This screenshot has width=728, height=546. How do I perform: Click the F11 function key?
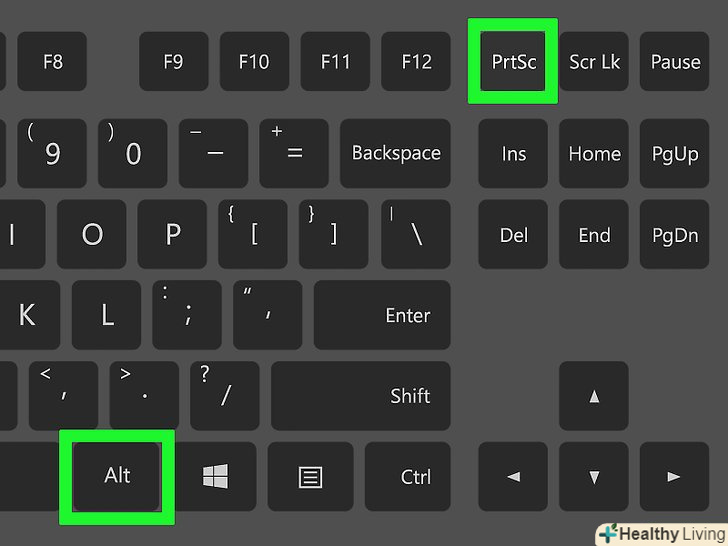[x=335, y=61]
